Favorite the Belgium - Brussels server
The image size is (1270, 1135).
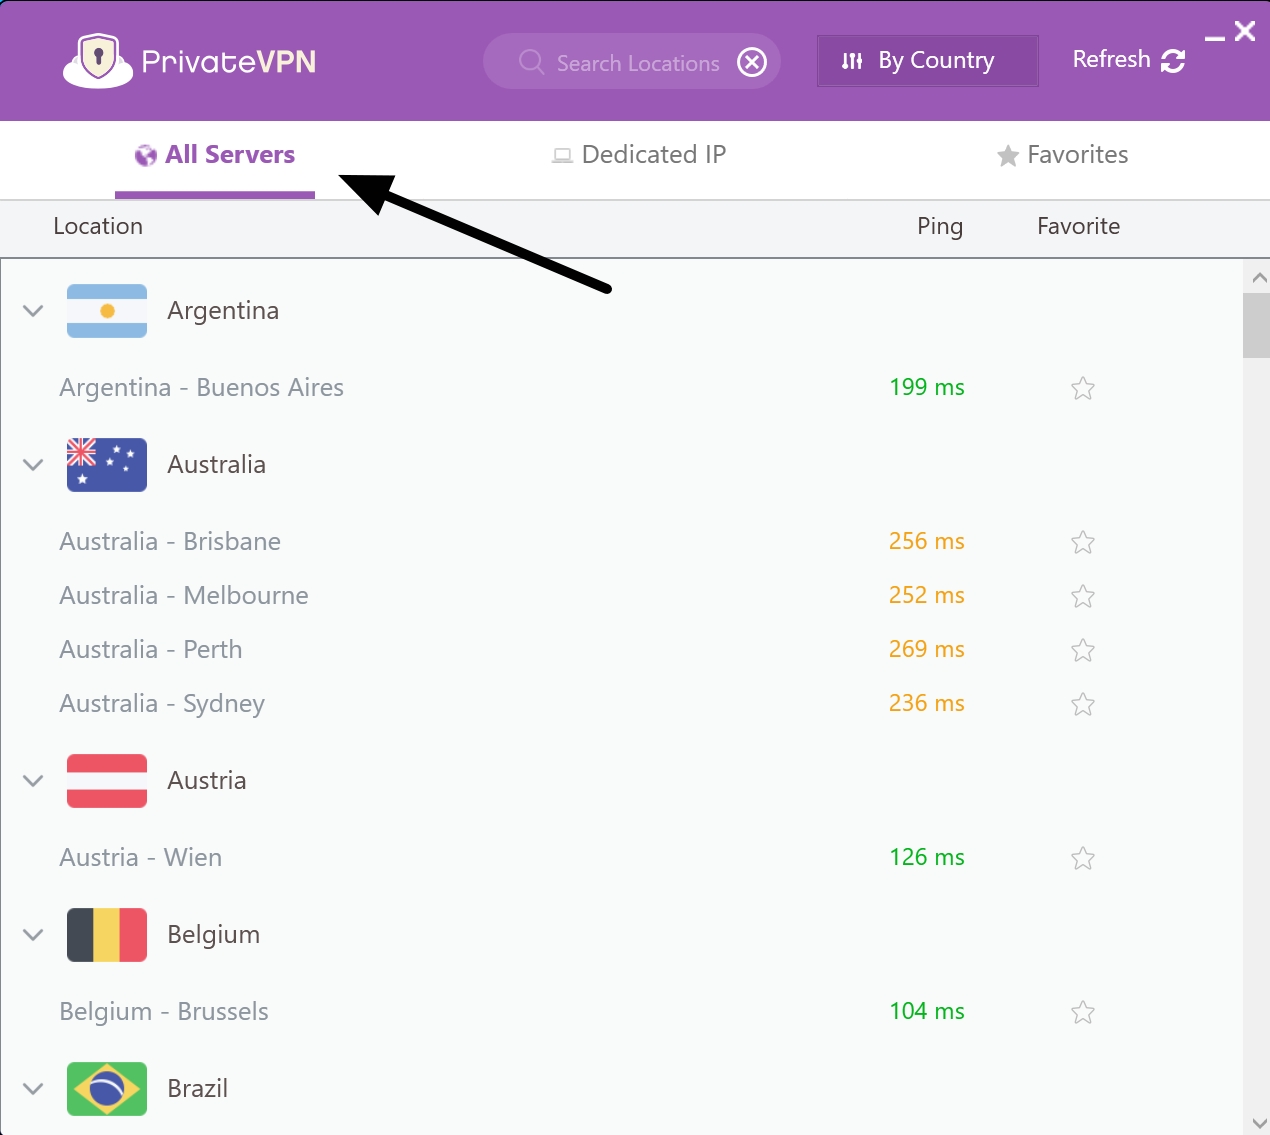(1083, 1012)
